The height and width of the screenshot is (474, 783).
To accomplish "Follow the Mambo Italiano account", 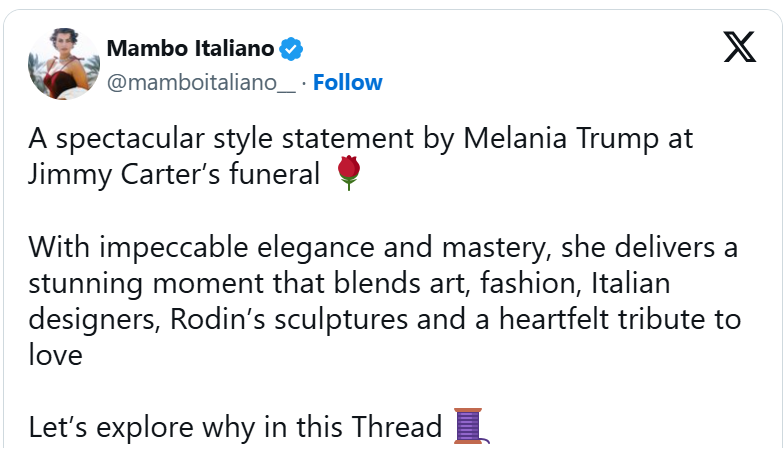I will 347,82.
